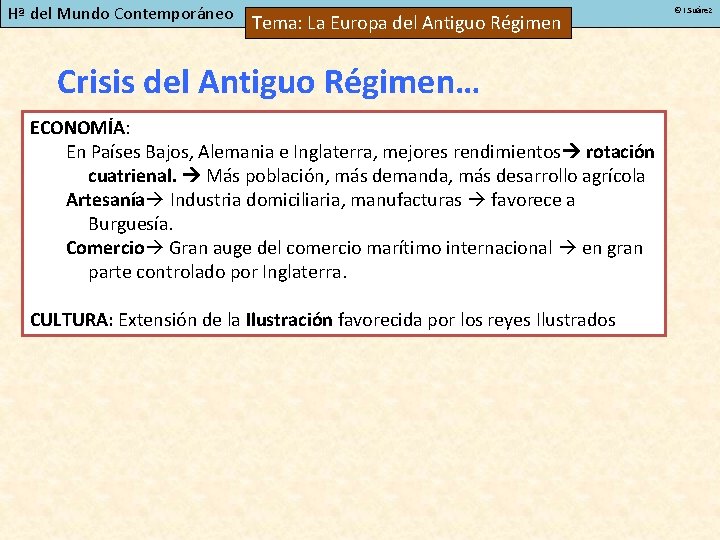Click the title 'Crisis del Antiguo Régimen...'

click(268, 82)
